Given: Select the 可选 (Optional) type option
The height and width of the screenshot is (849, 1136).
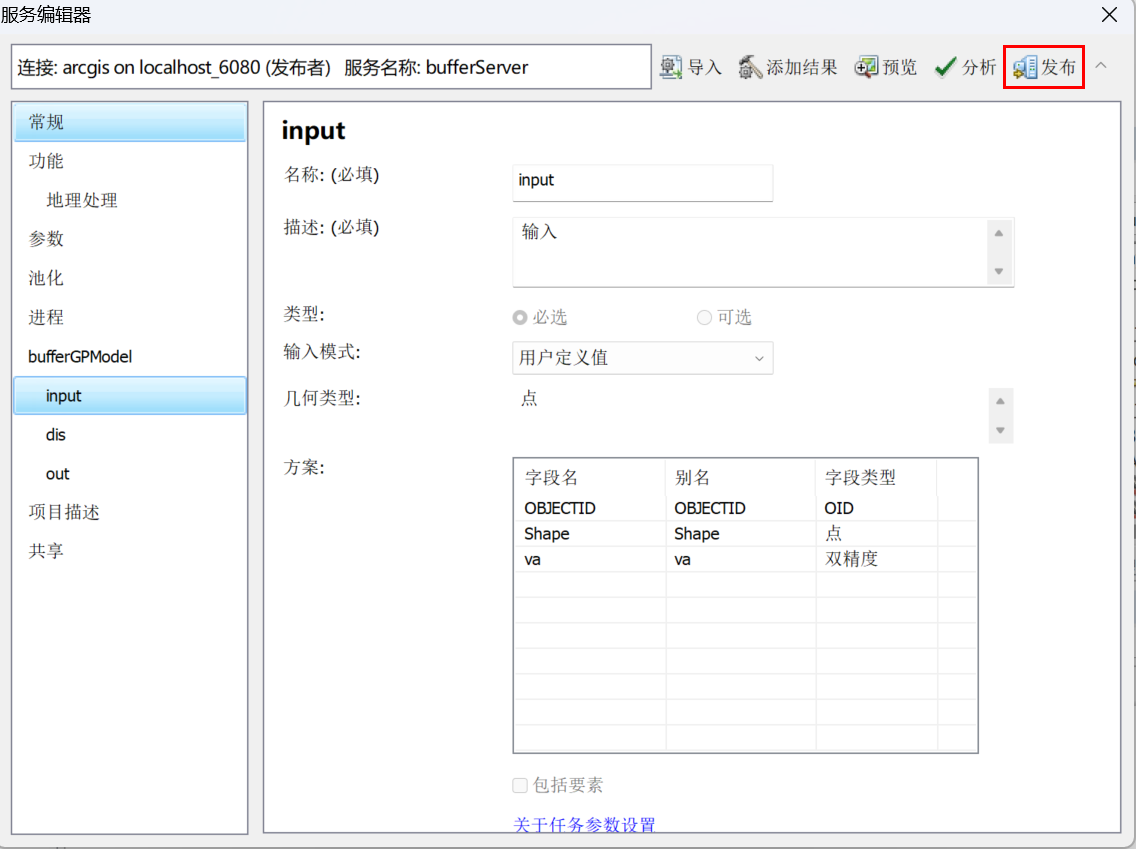Looking at the screenshot, I should 704,317.
